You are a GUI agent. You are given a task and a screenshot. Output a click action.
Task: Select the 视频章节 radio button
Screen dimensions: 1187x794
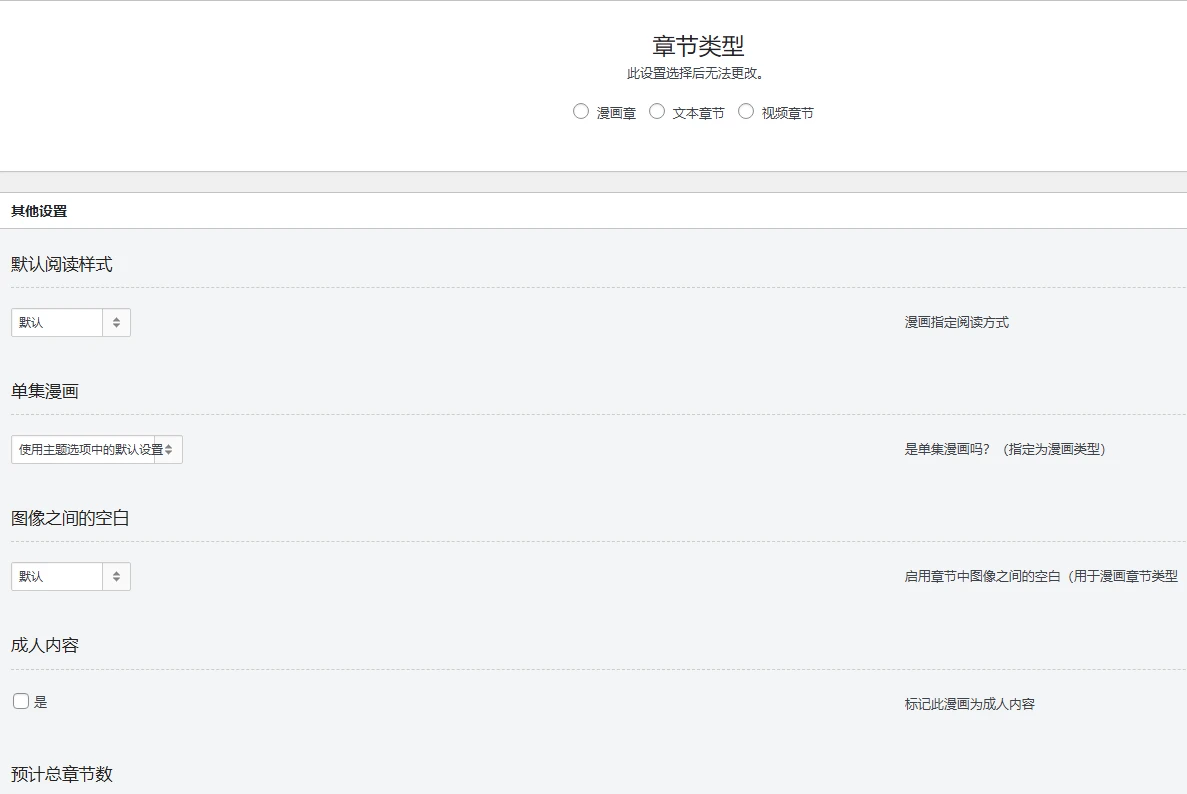pos(746,111)
